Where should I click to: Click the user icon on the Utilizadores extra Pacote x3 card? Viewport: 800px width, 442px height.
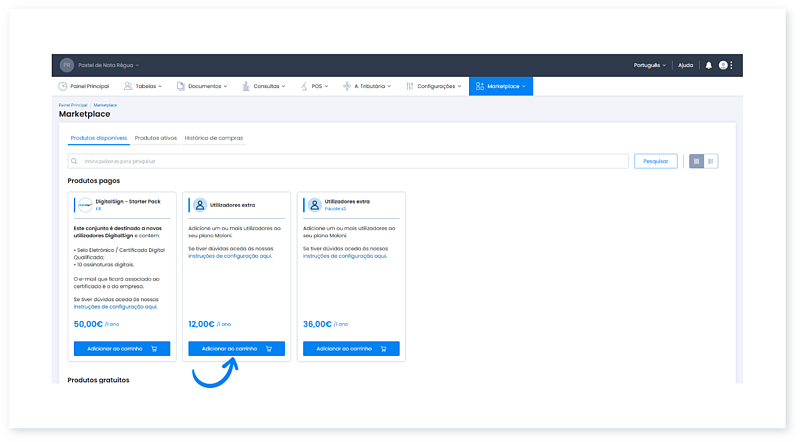point(314,204)
